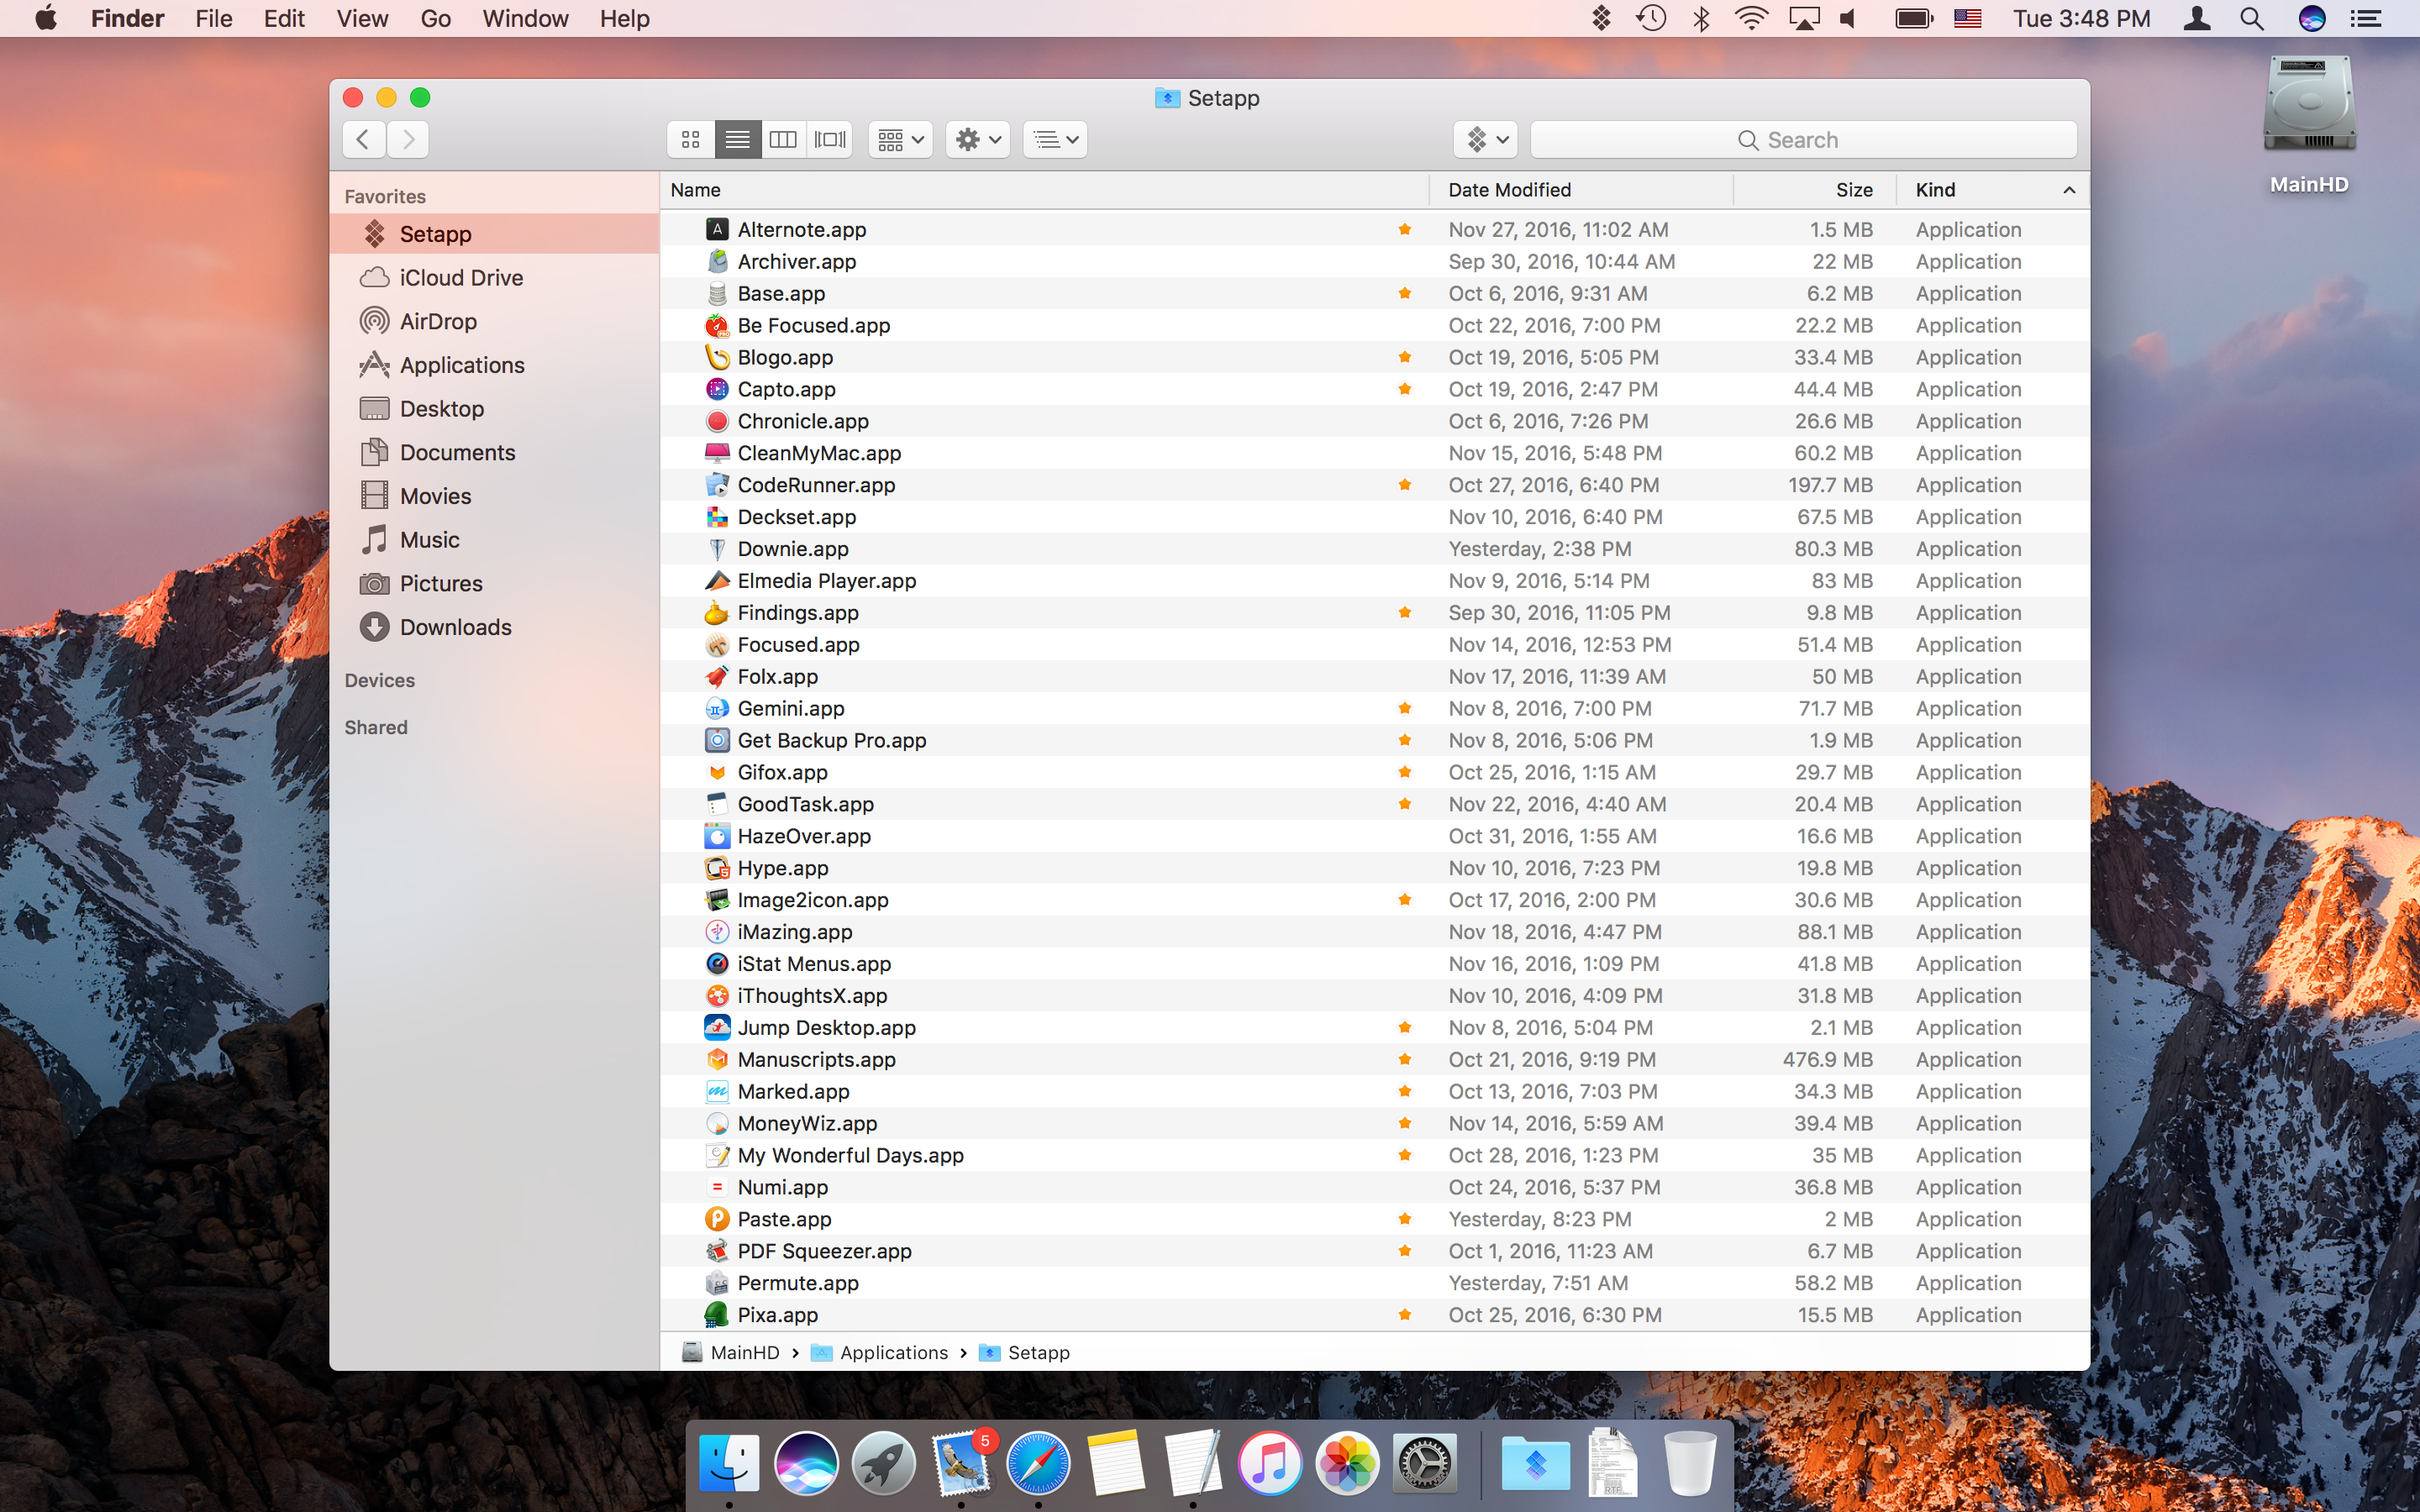Go back with the back arrow button

364,140
